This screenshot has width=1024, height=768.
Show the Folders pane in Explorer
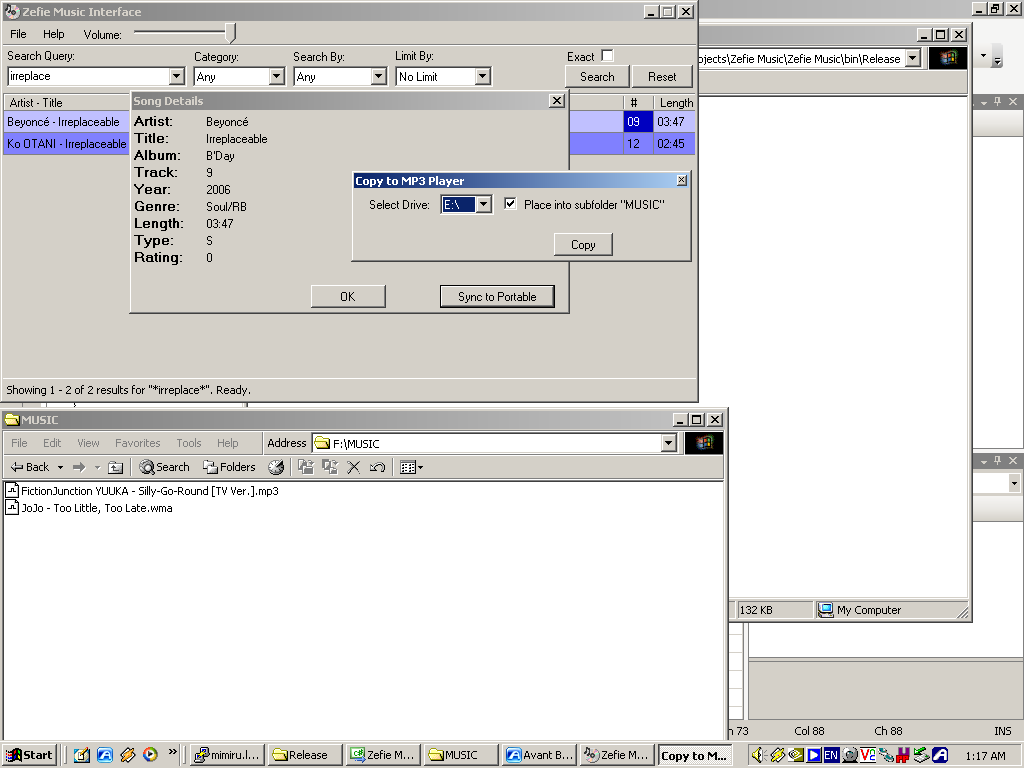[229, 467]
